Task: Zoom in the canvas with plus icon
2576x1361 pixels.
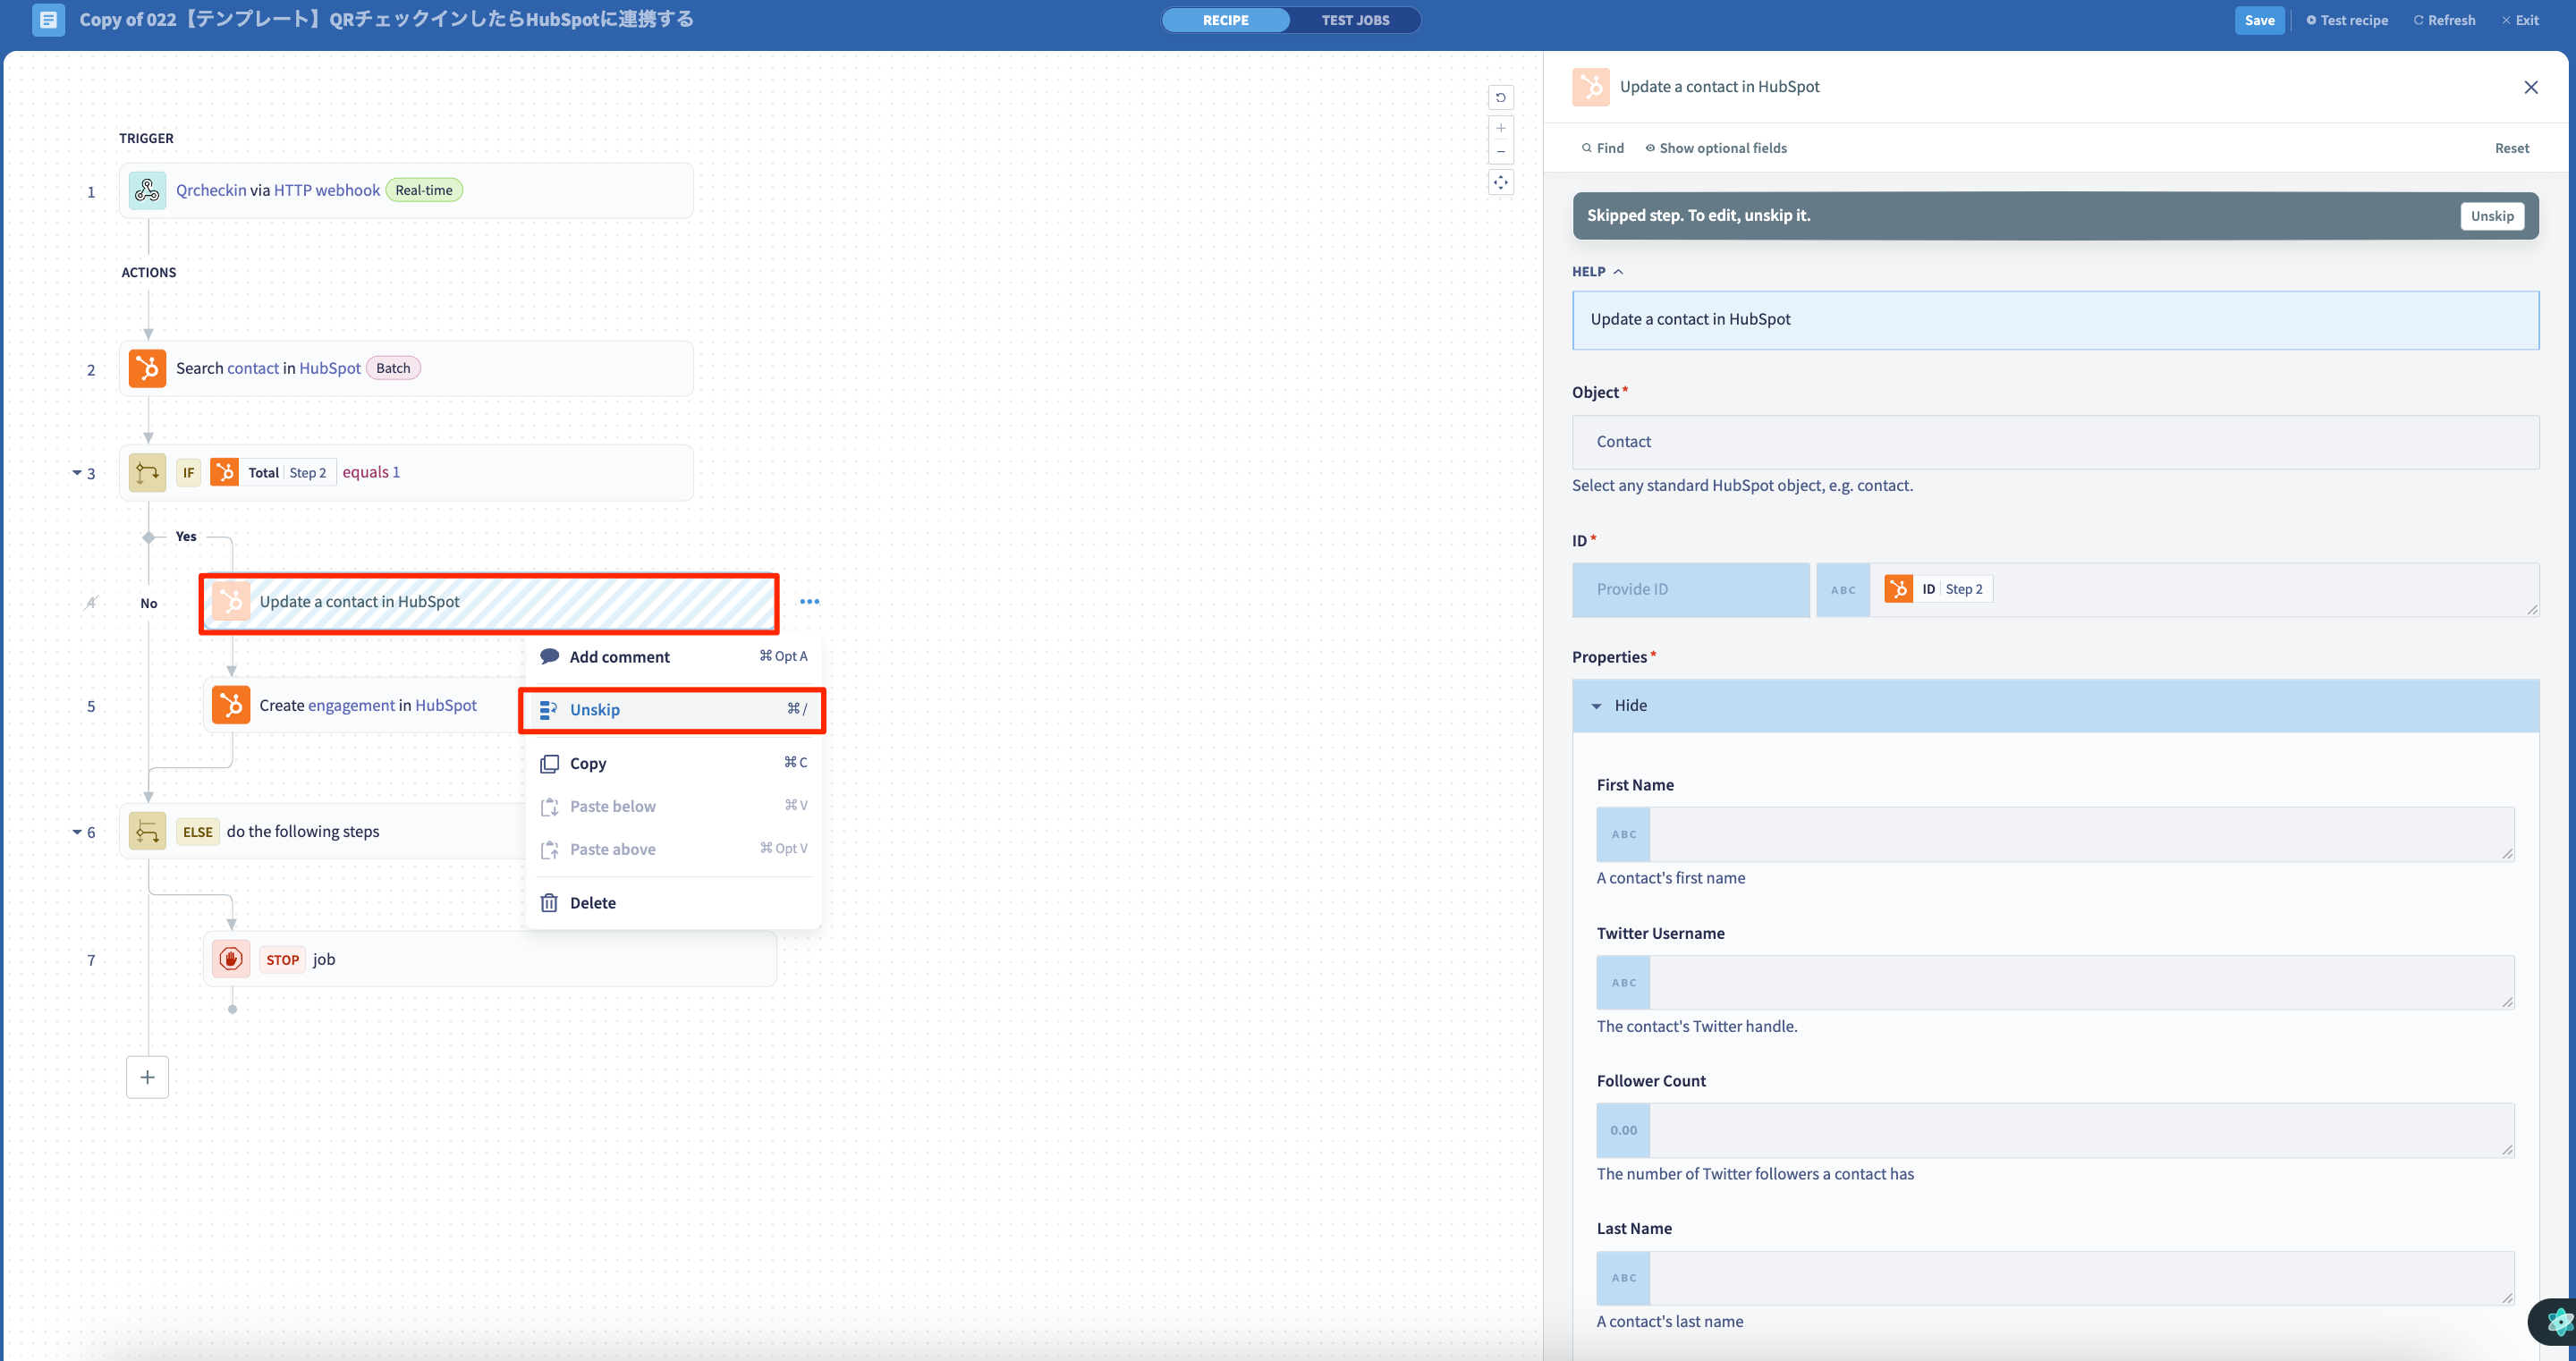Action: click(x=1500, y=128)
